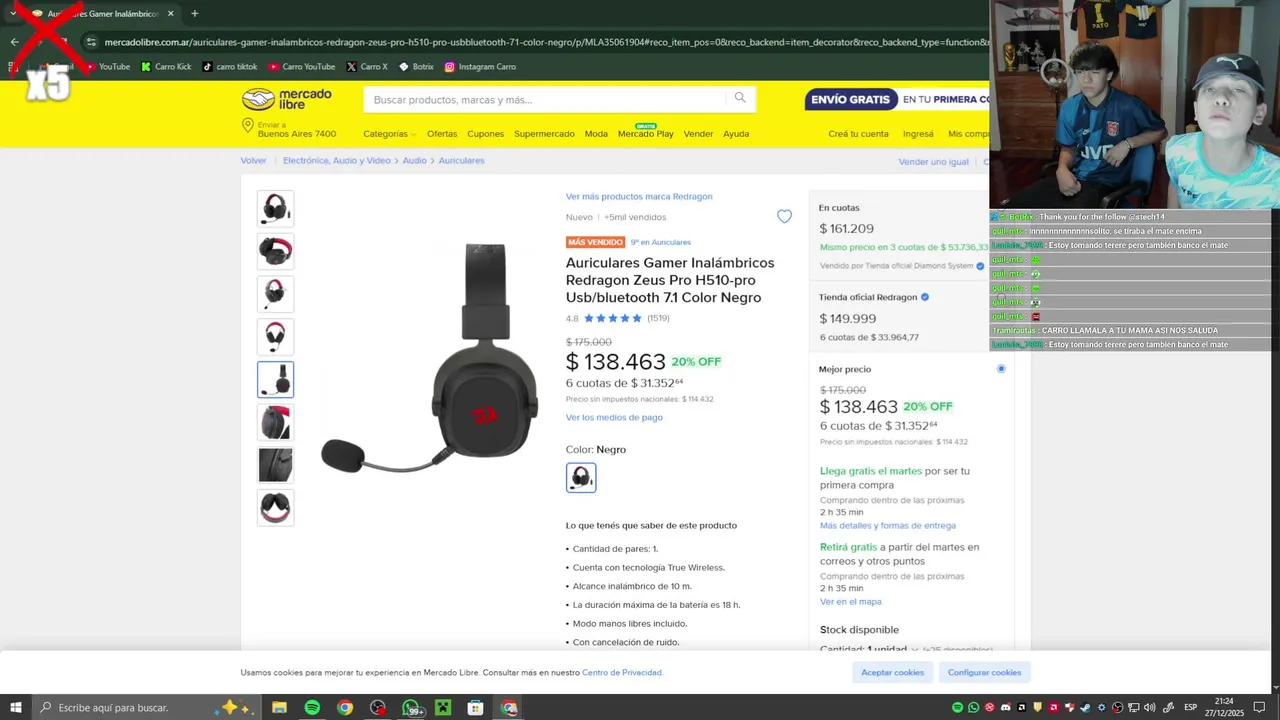1280x720 pixels.
Task: Open the Windows Start menu
Action: [16, 707]
